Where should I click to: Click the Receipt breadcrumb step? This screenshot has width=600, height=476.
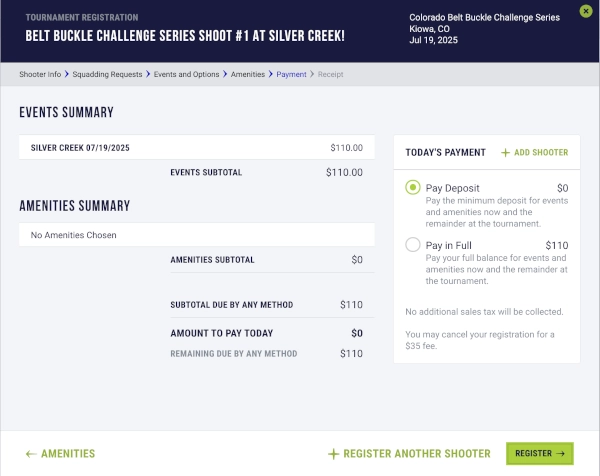coord(331,74)
